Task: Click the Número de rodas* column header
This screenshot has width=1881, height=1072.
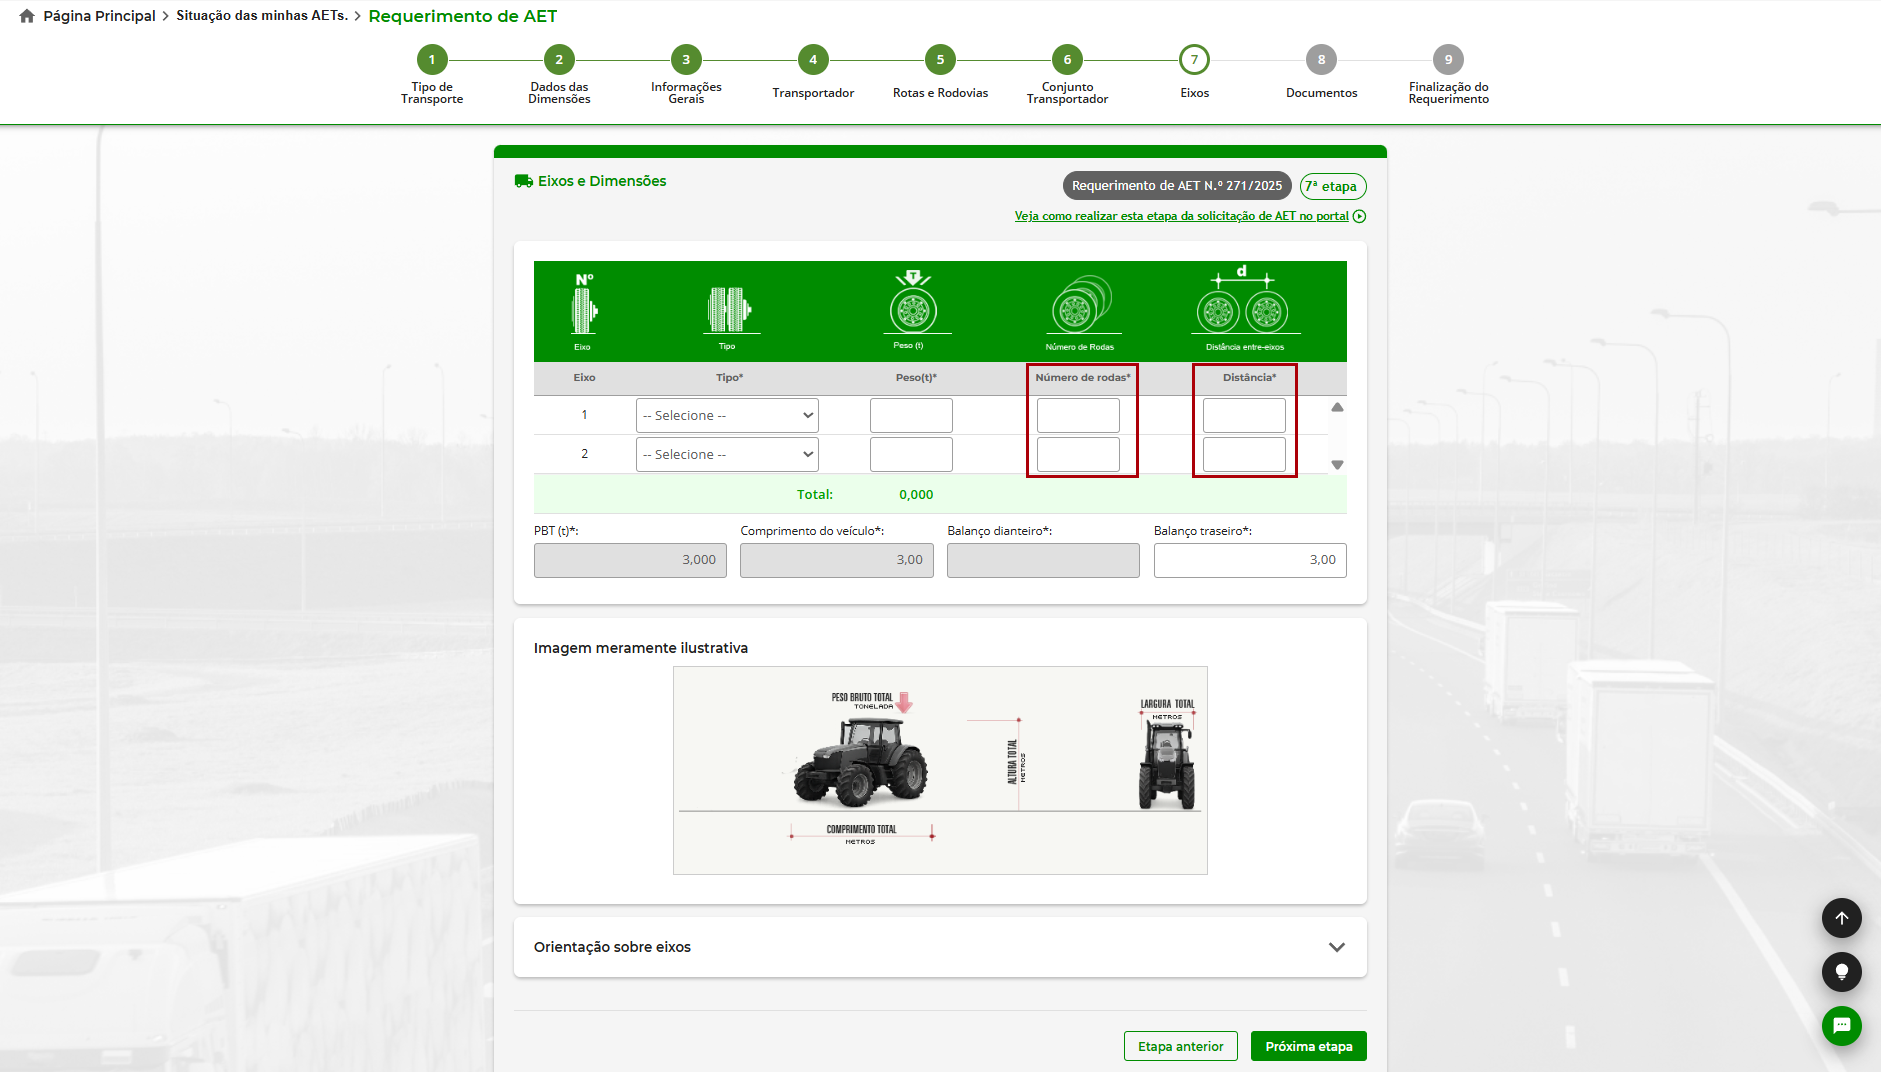Action: point(1083,378)
